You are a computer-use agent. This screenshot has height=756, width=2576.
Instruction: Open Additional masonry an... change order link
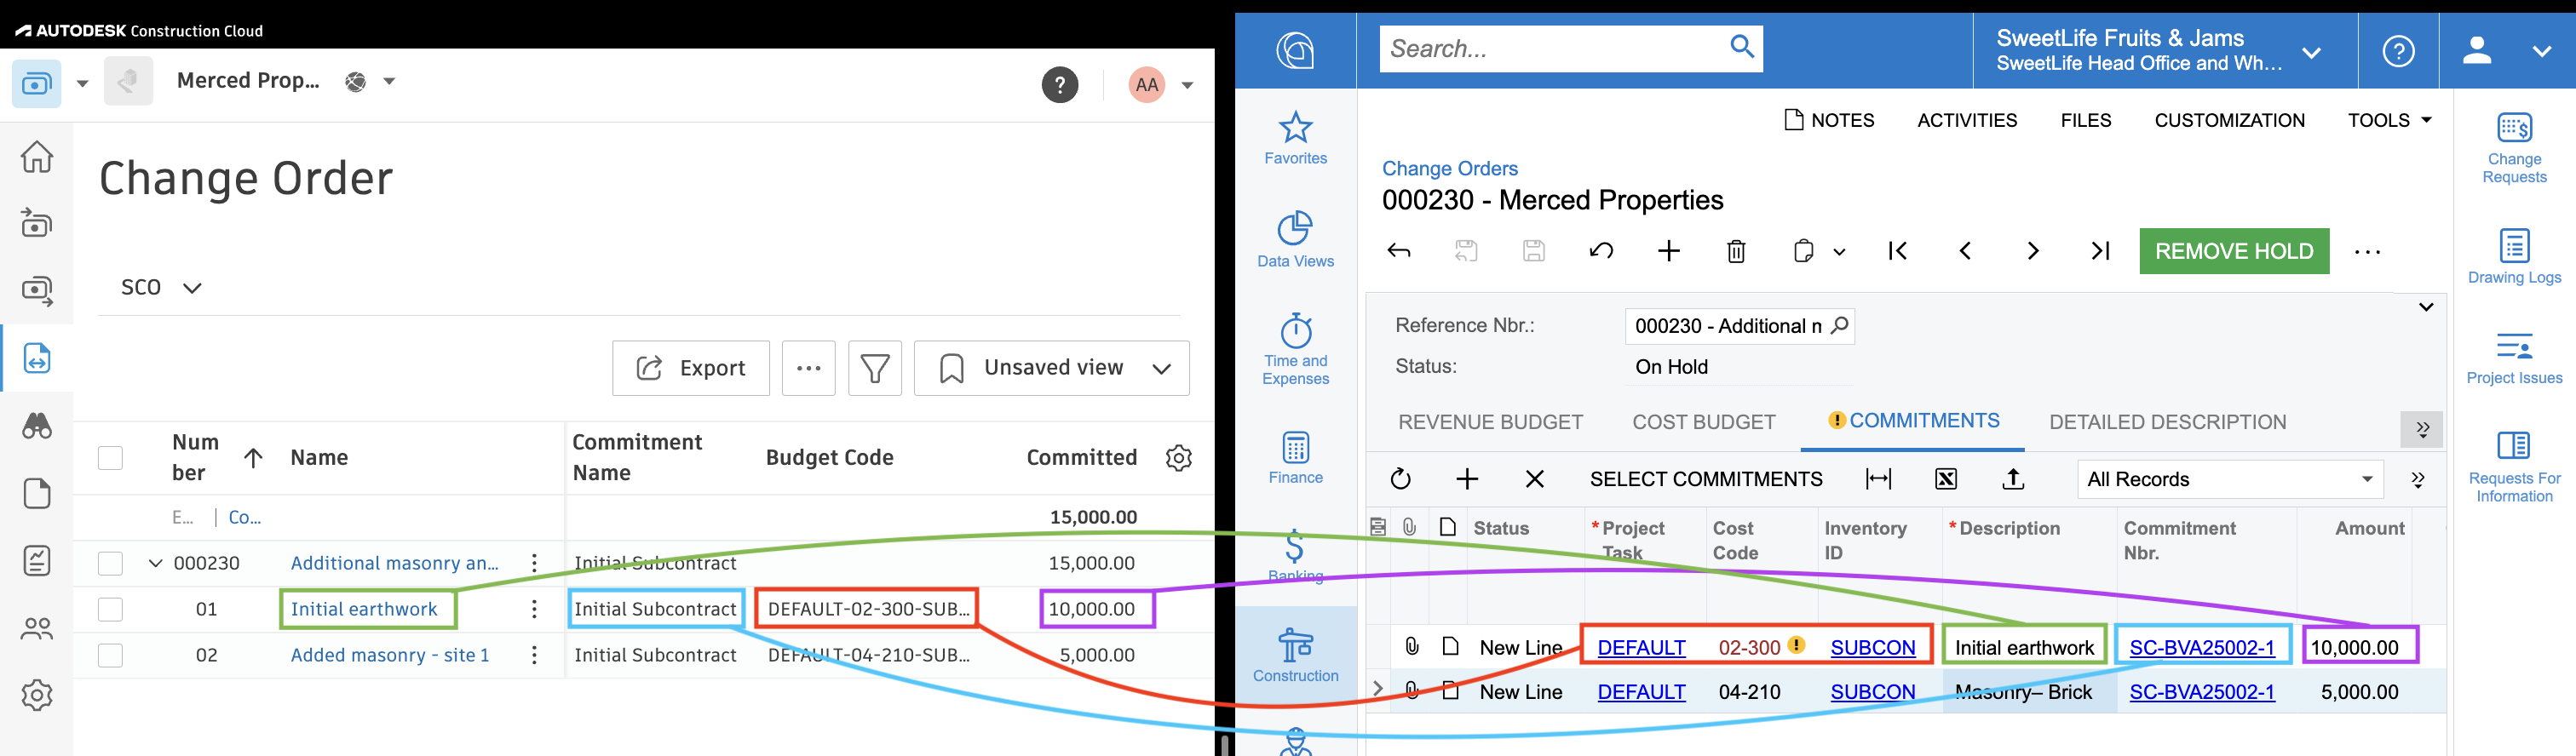[394, 563]
